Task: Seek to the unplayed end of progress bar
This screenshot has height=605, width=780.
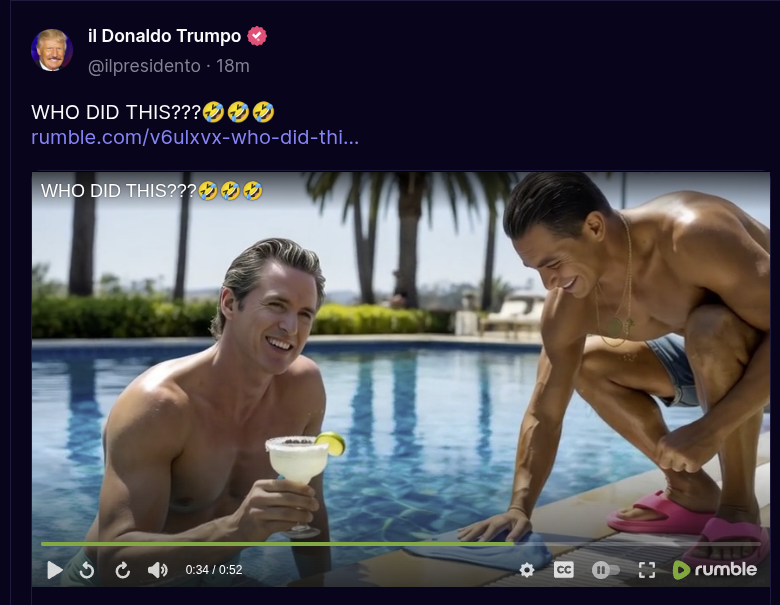Action: [637, 544]
